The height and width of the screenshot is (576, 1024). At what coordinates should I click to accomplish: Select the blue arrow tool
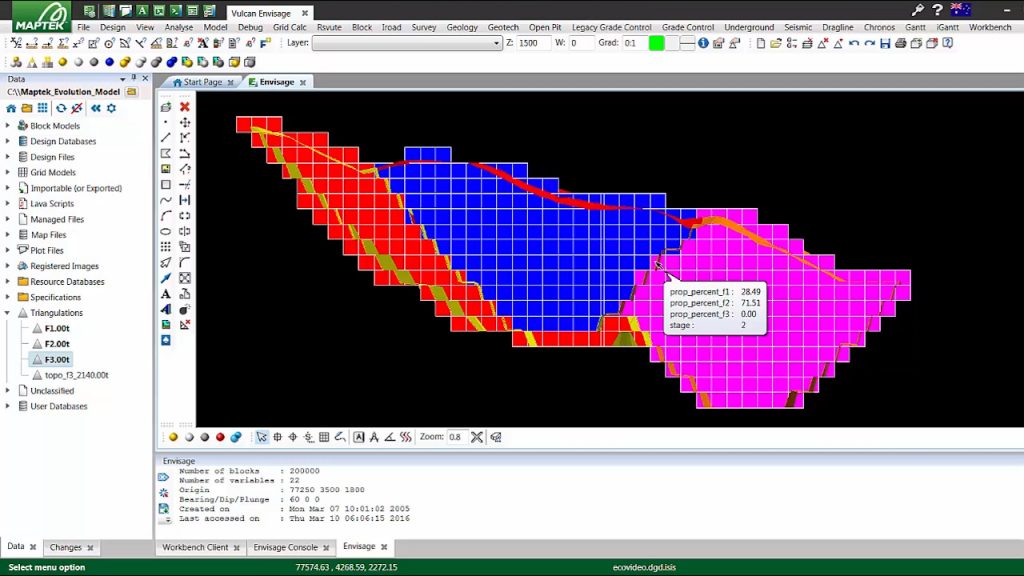coord(166,278)
